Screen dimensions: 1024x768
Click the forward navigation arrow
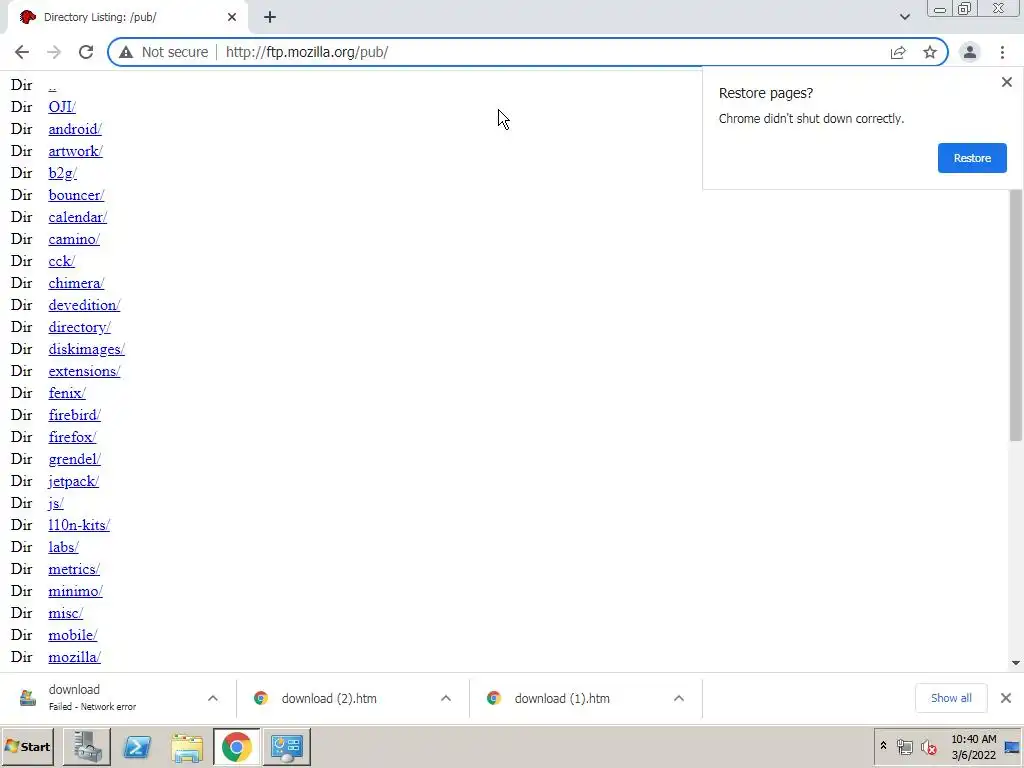pyautogui.click(x=54, y=52)
